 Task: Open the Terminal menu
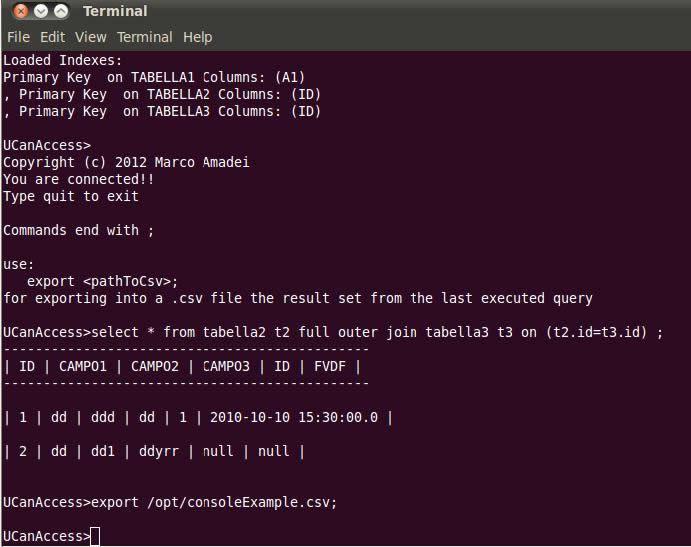click(x=145, y=37)
